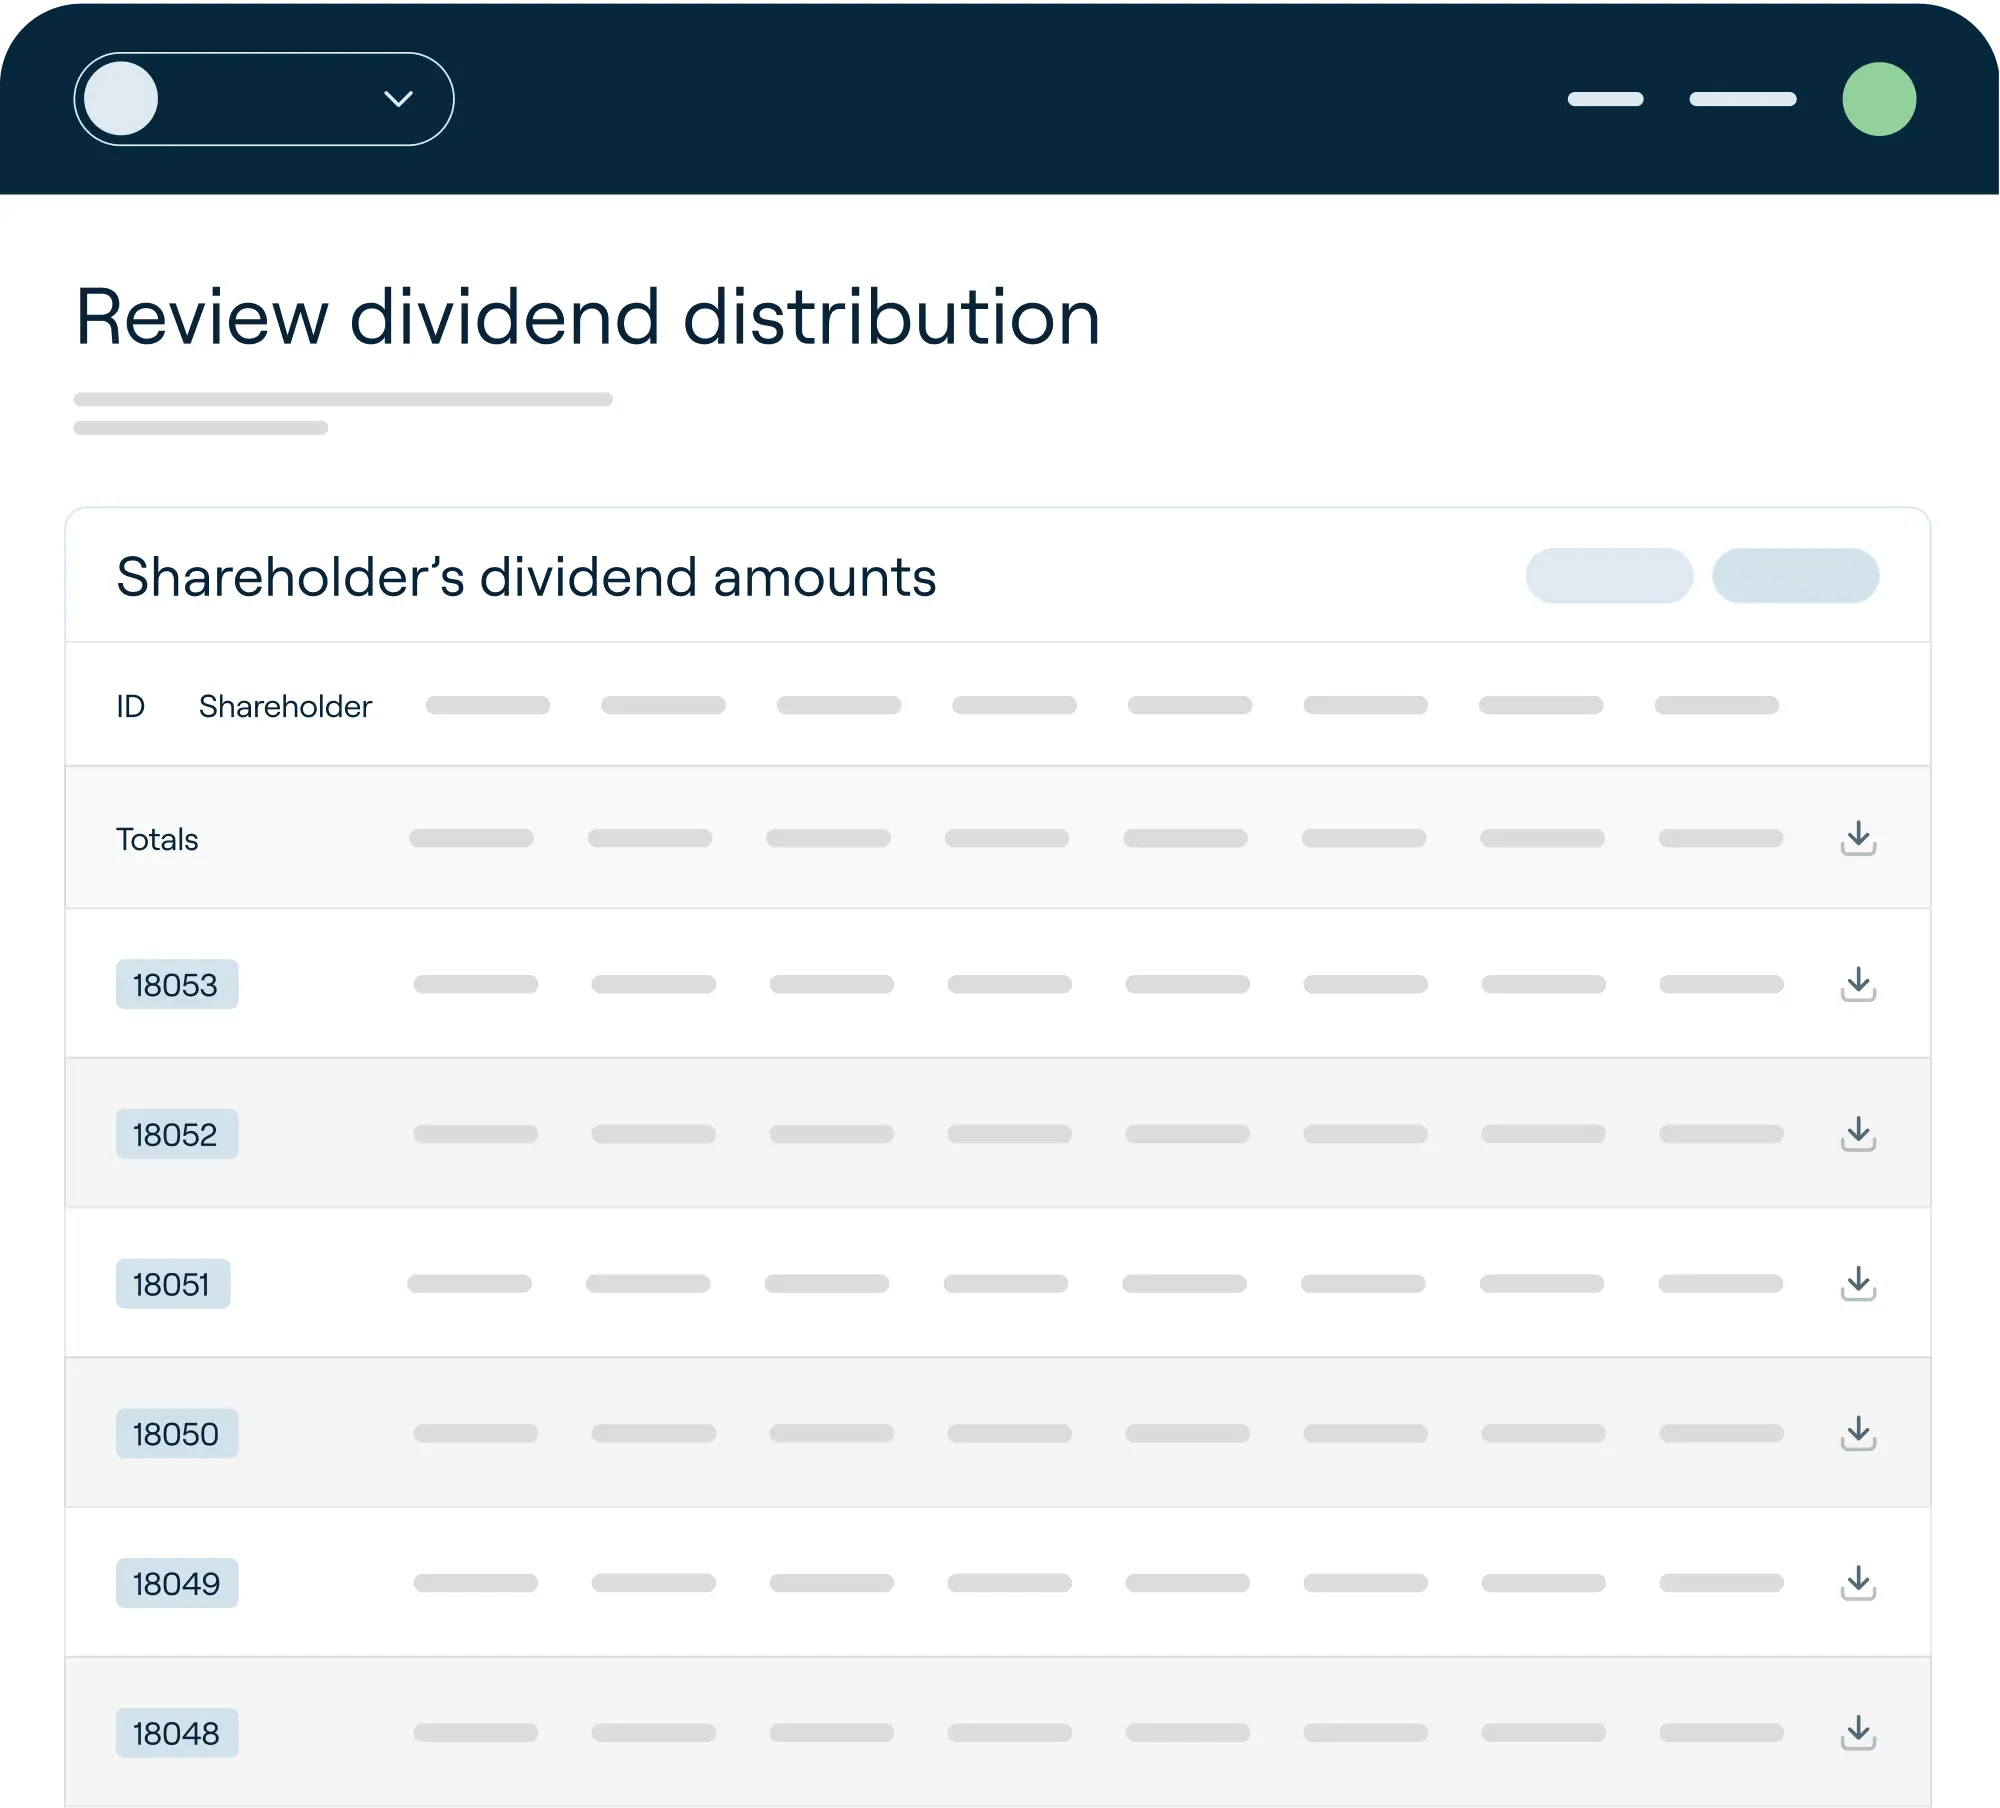Click the first blue action button in card header
This screenshot has height=1808, width=2000.
click(x=1608, y=576)
